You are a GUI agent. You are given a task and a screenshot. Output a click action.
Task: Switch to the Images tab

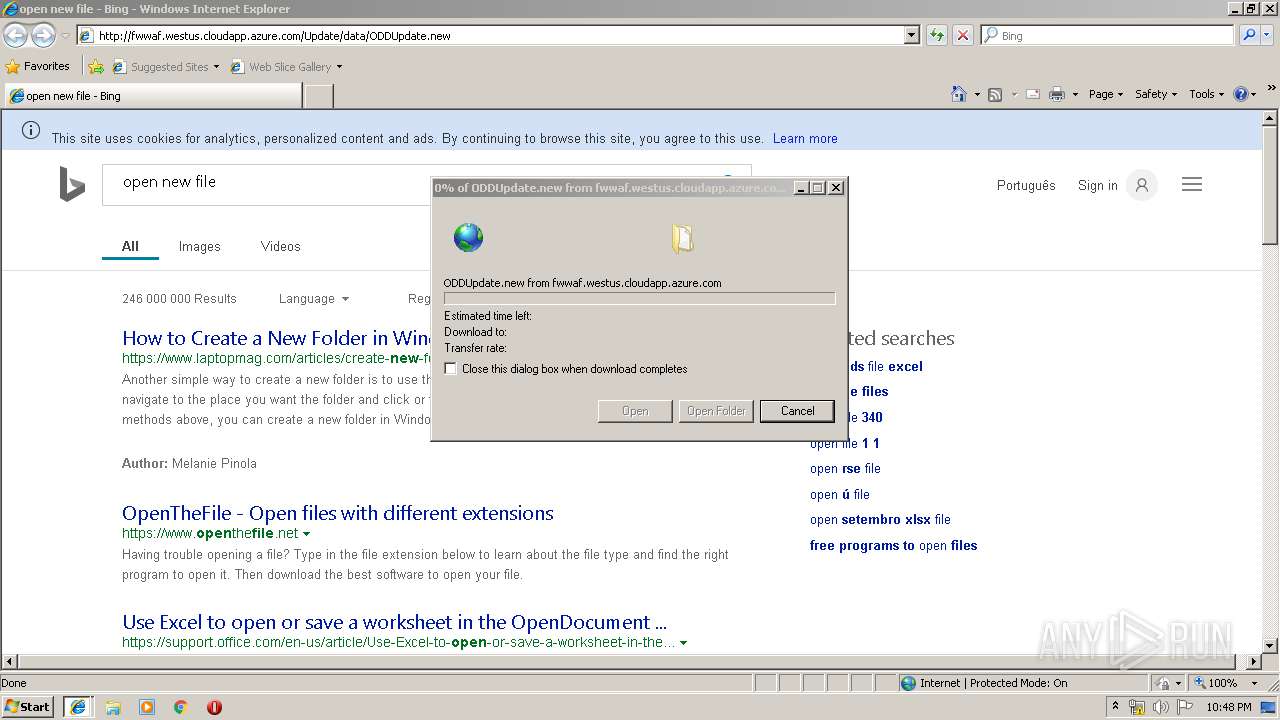(x=199, y=246)
